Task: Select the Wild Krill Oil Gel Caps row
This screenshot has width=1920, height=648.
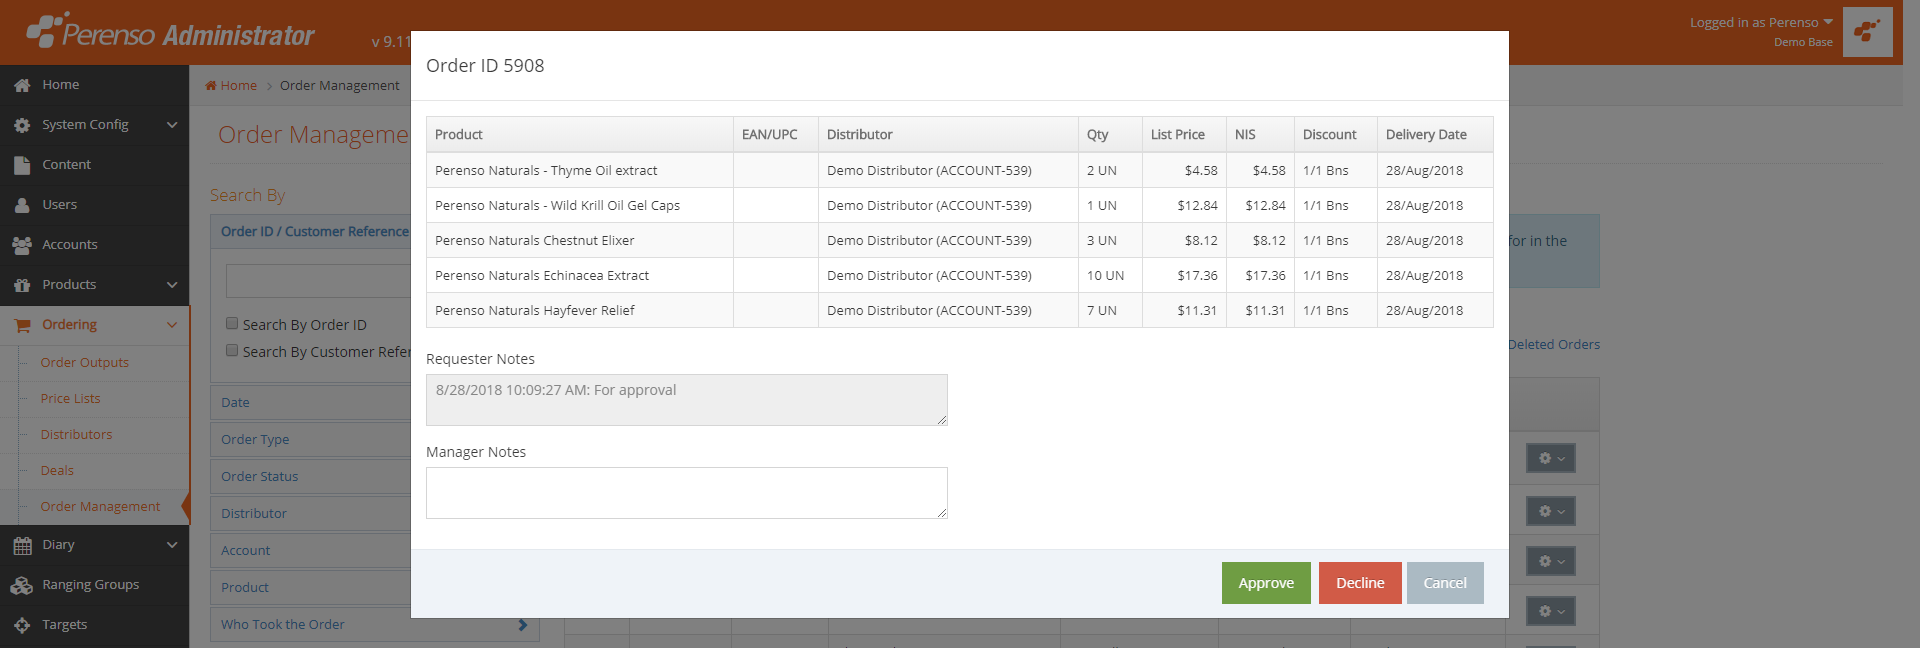Action: click(960, 205)
